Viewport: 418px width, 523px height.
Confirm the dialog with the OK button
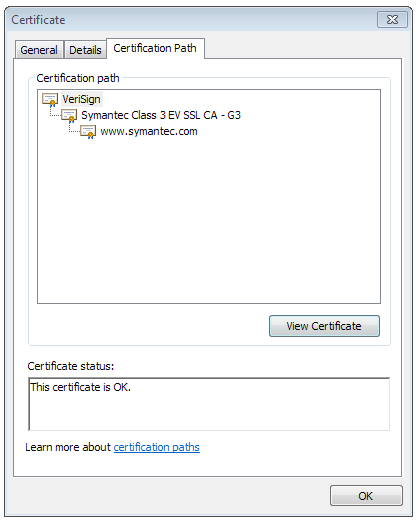coord(366,496)
